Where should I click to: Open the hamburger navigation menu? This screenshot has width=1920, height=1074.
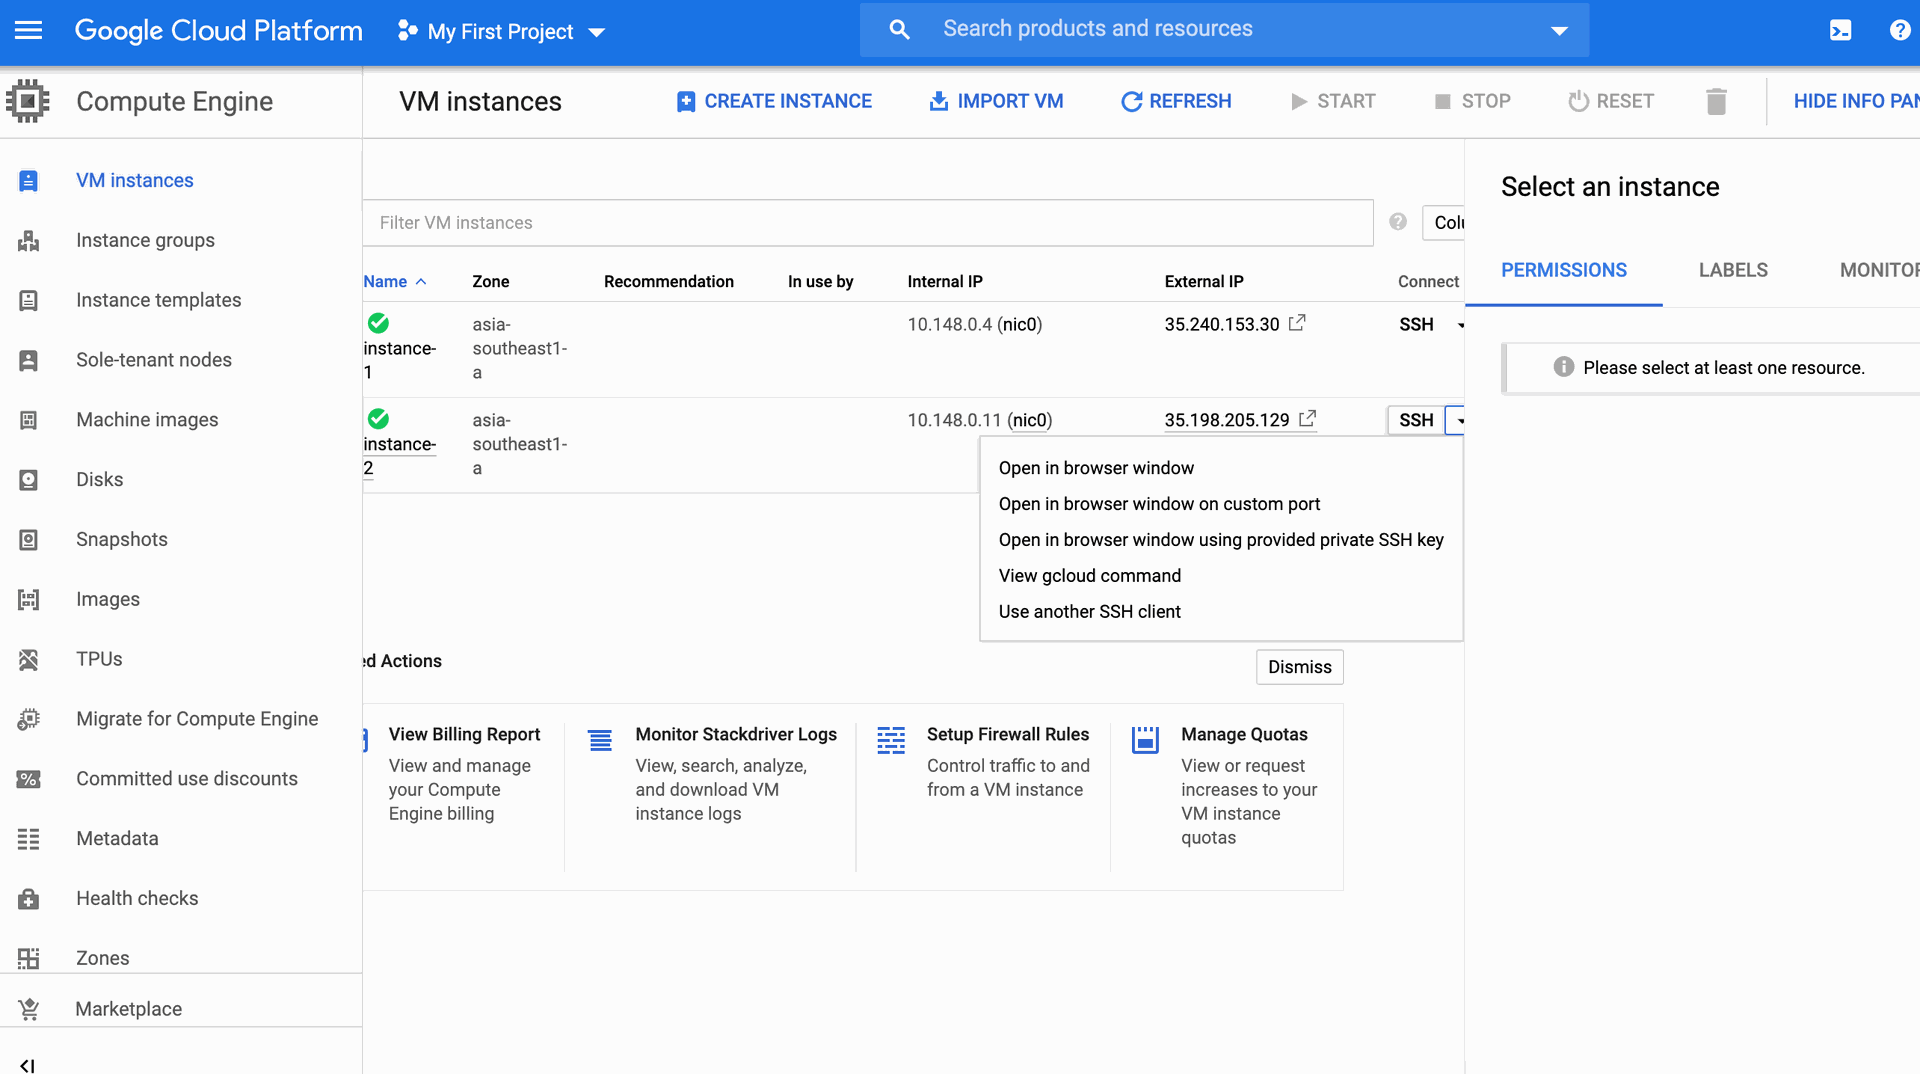(x=29, y=30)
